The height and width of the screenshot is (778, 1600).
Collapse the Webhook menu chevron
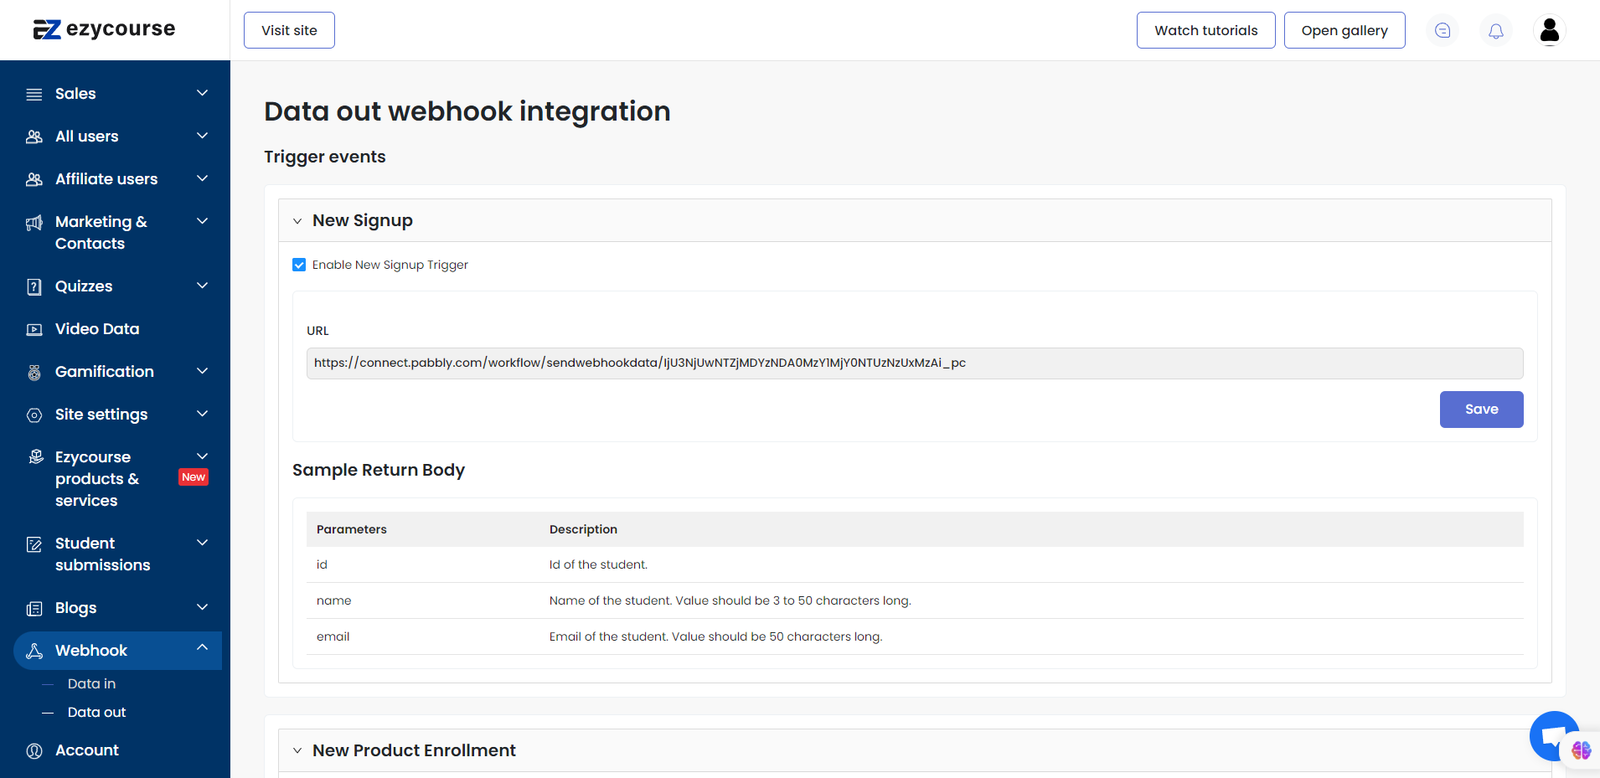pos(202,649)
